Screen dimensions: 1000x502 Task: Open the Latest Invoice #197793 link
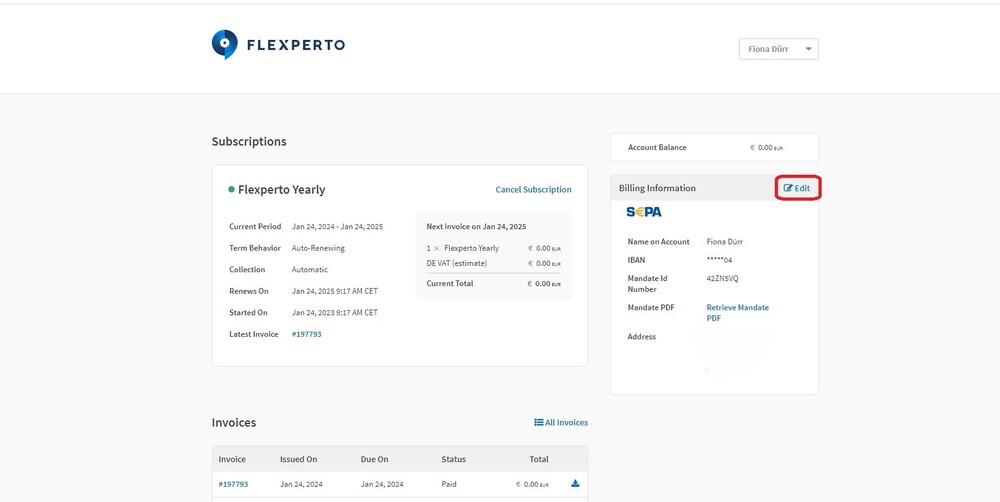[306, 334]
